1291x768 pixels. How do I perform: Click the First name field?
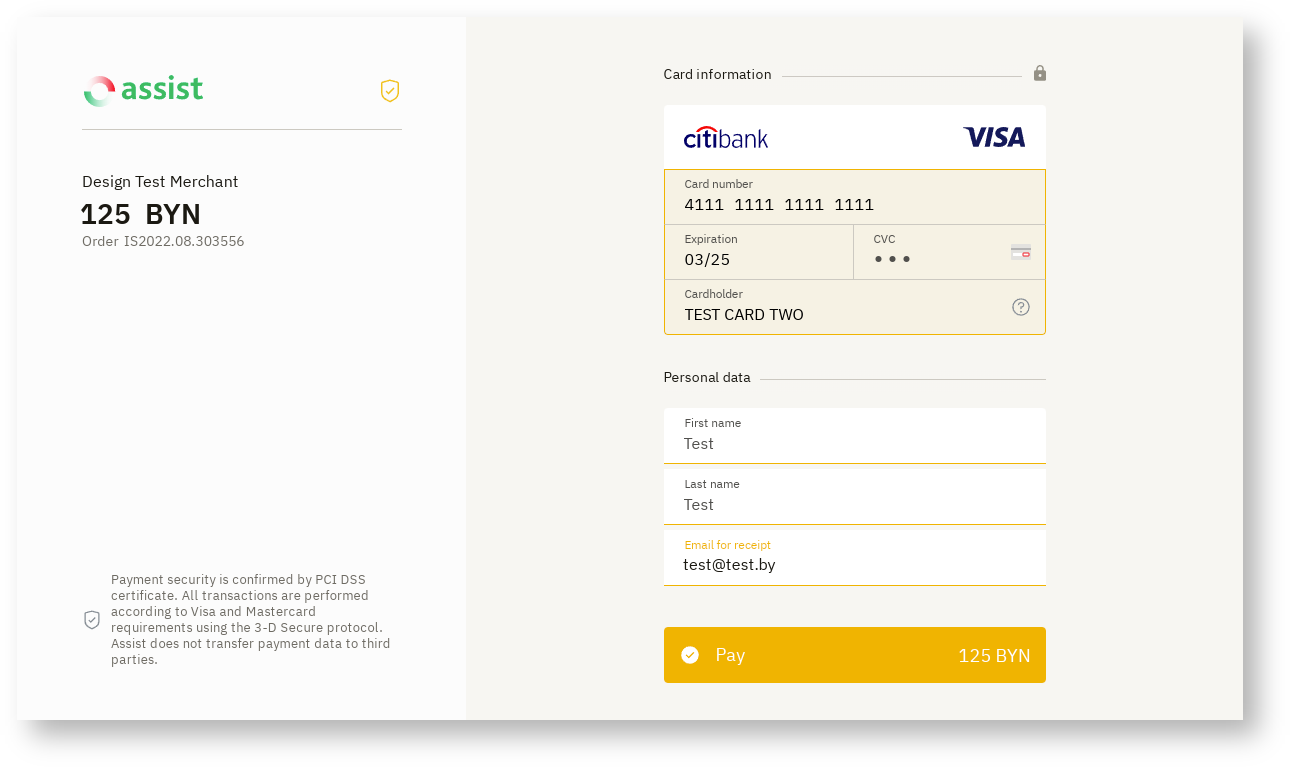(x=854, y=443)
